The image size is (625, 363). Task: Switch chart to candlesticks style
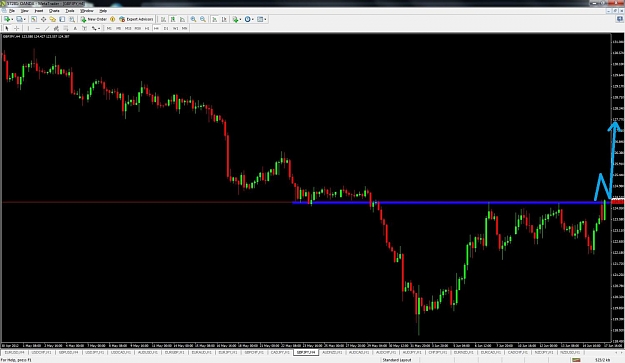173,19
